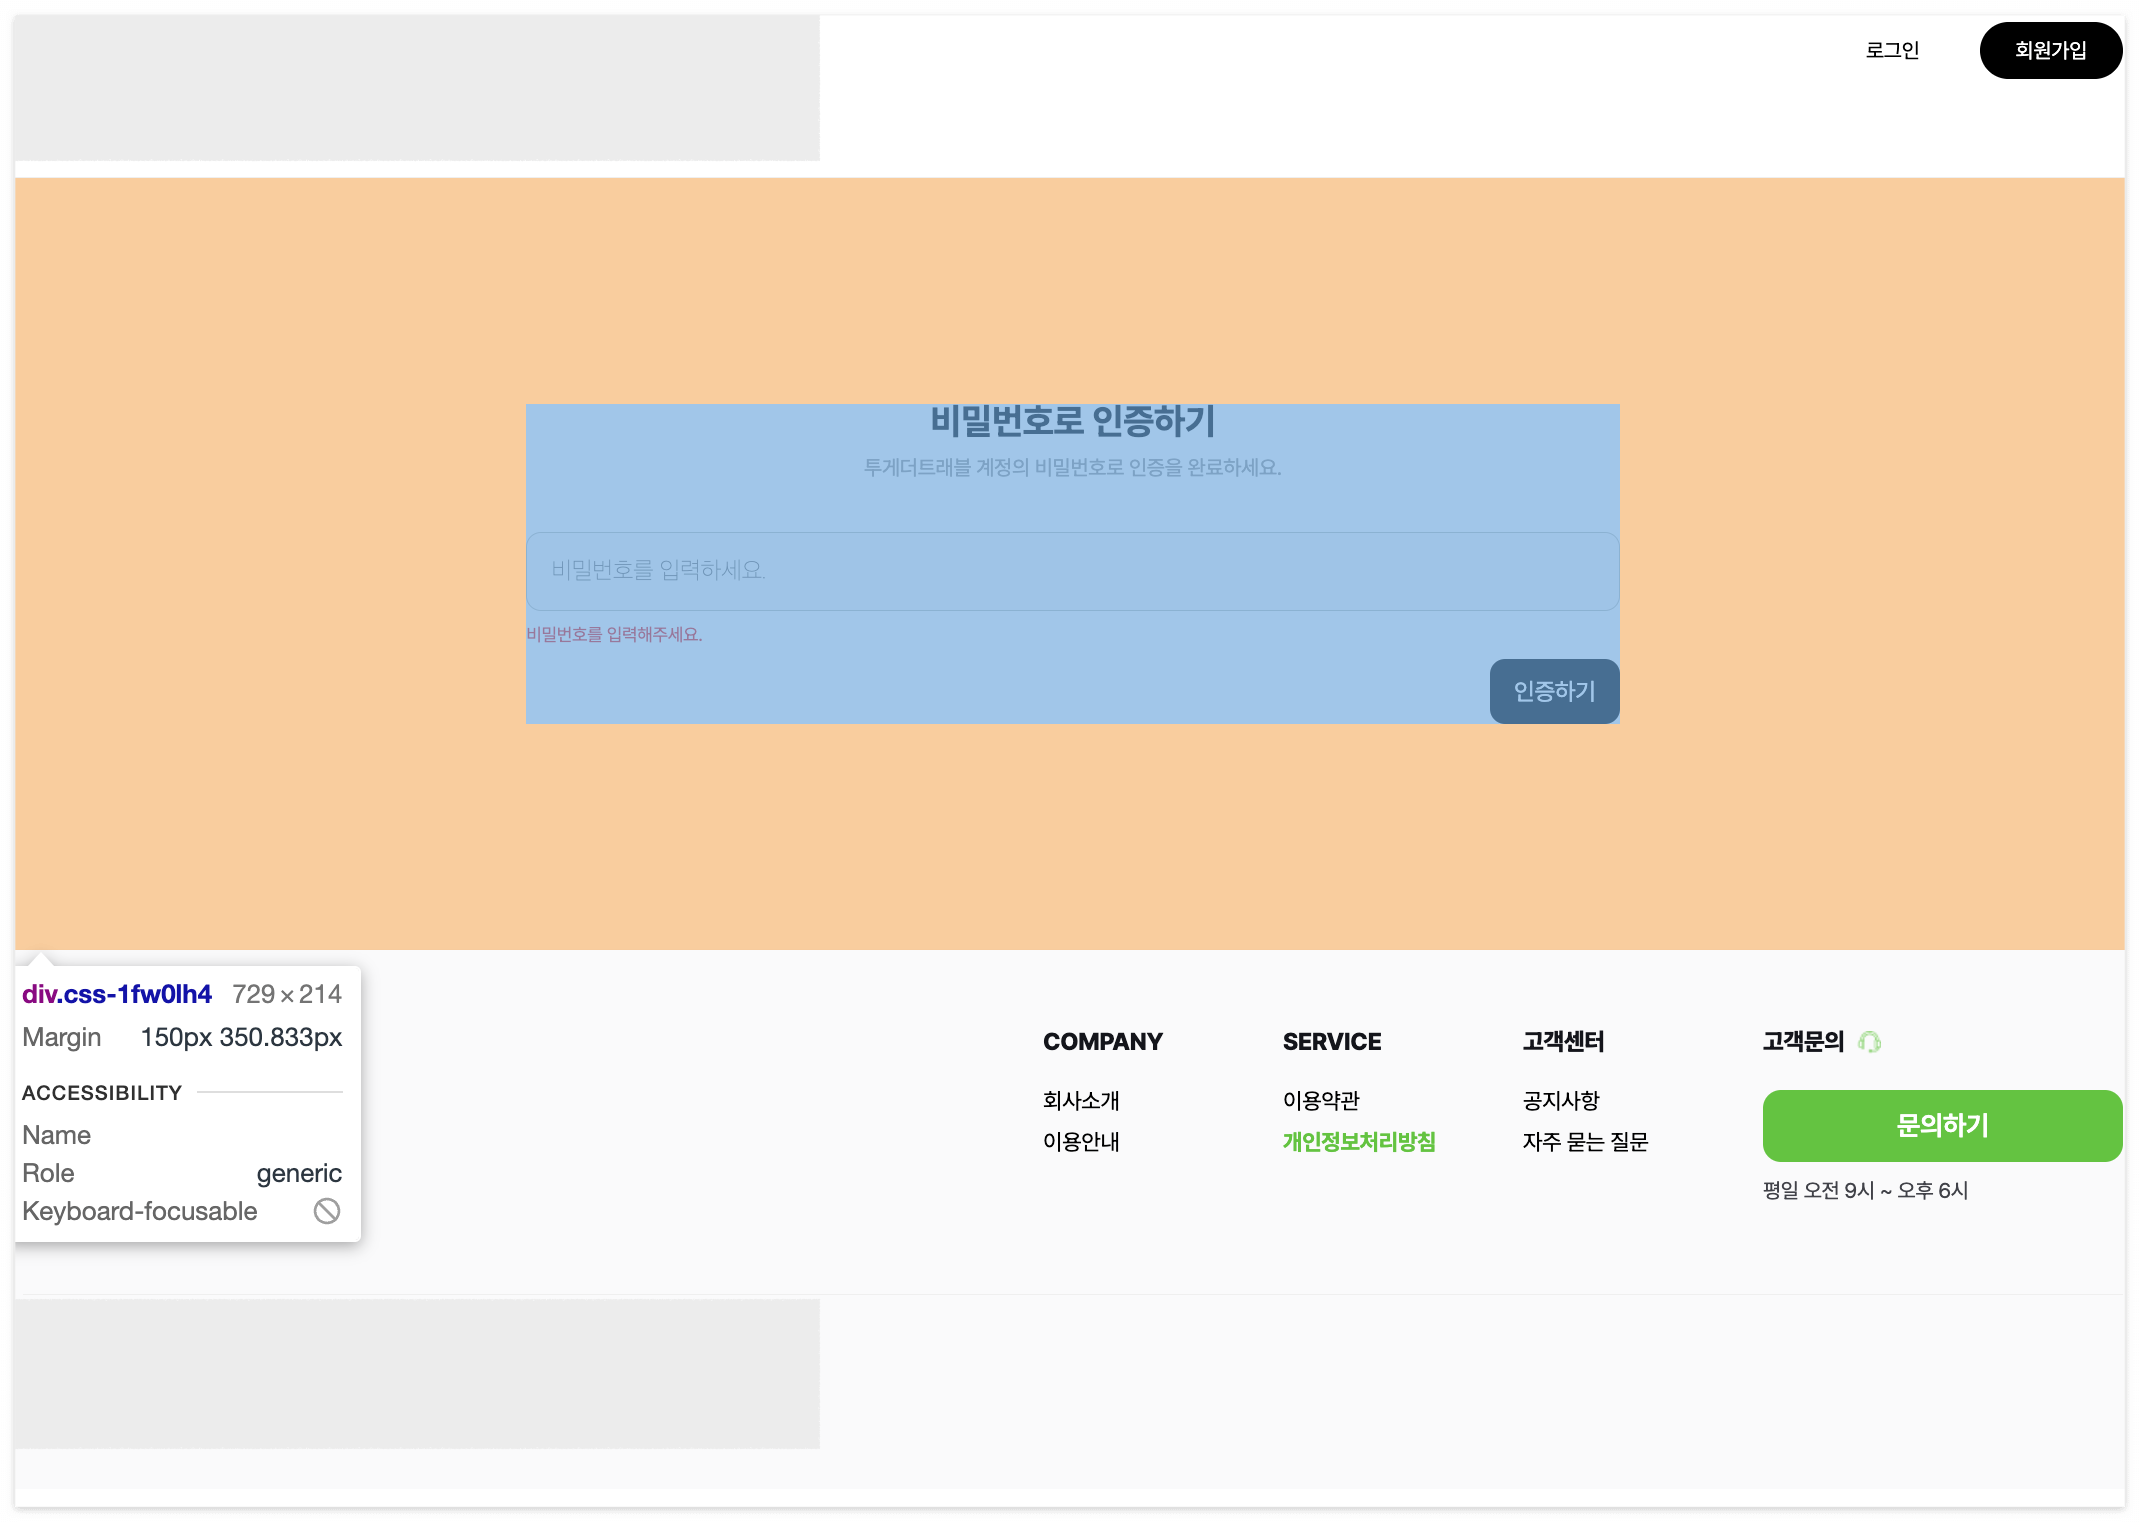Open the 회사소개 footer link
Image resolution: width=2140 pixels, height=1522 pixels.
coord(1081,1101)
